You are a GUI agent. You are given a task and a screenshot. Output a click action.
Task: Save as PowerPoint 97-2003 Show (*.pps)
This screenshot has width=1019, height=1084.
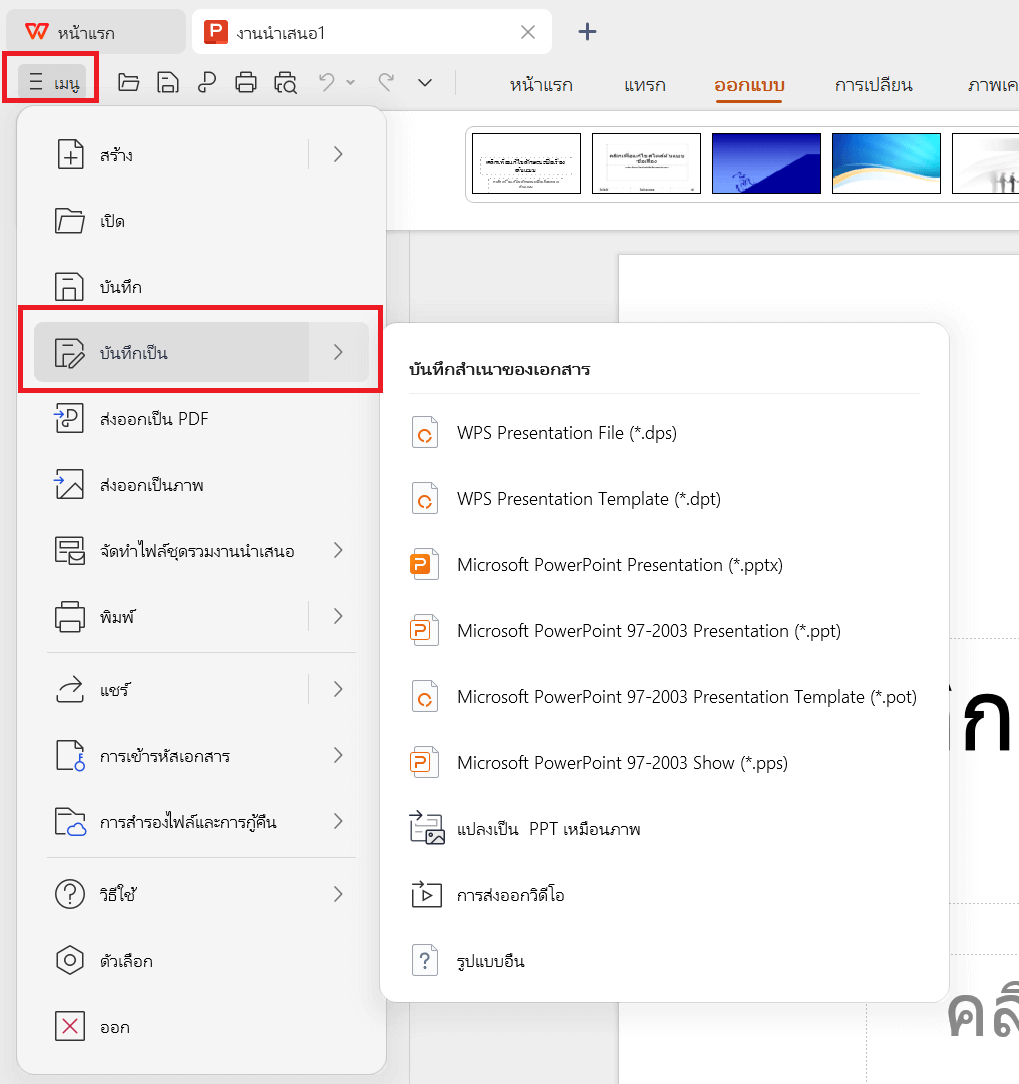tap(664, 763)
